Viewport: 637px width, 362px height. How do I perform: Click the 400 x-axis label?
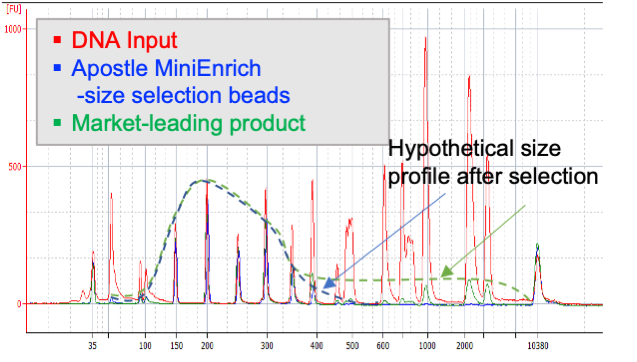316,346
